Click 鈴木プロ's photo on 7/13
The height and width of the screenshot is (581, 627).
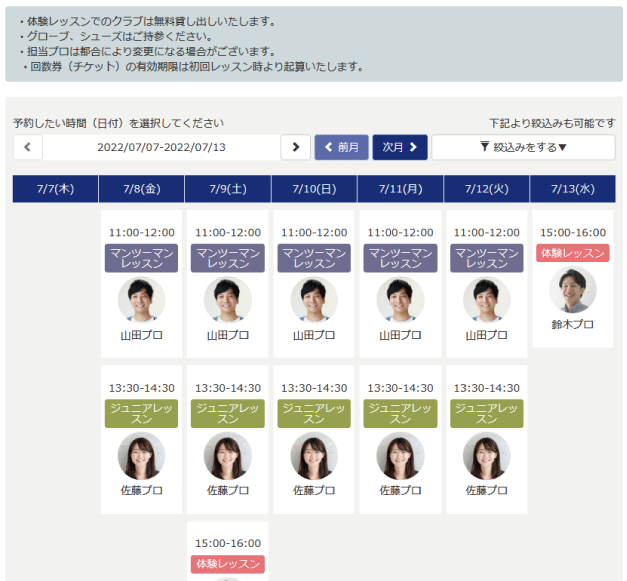click(573, 290)
